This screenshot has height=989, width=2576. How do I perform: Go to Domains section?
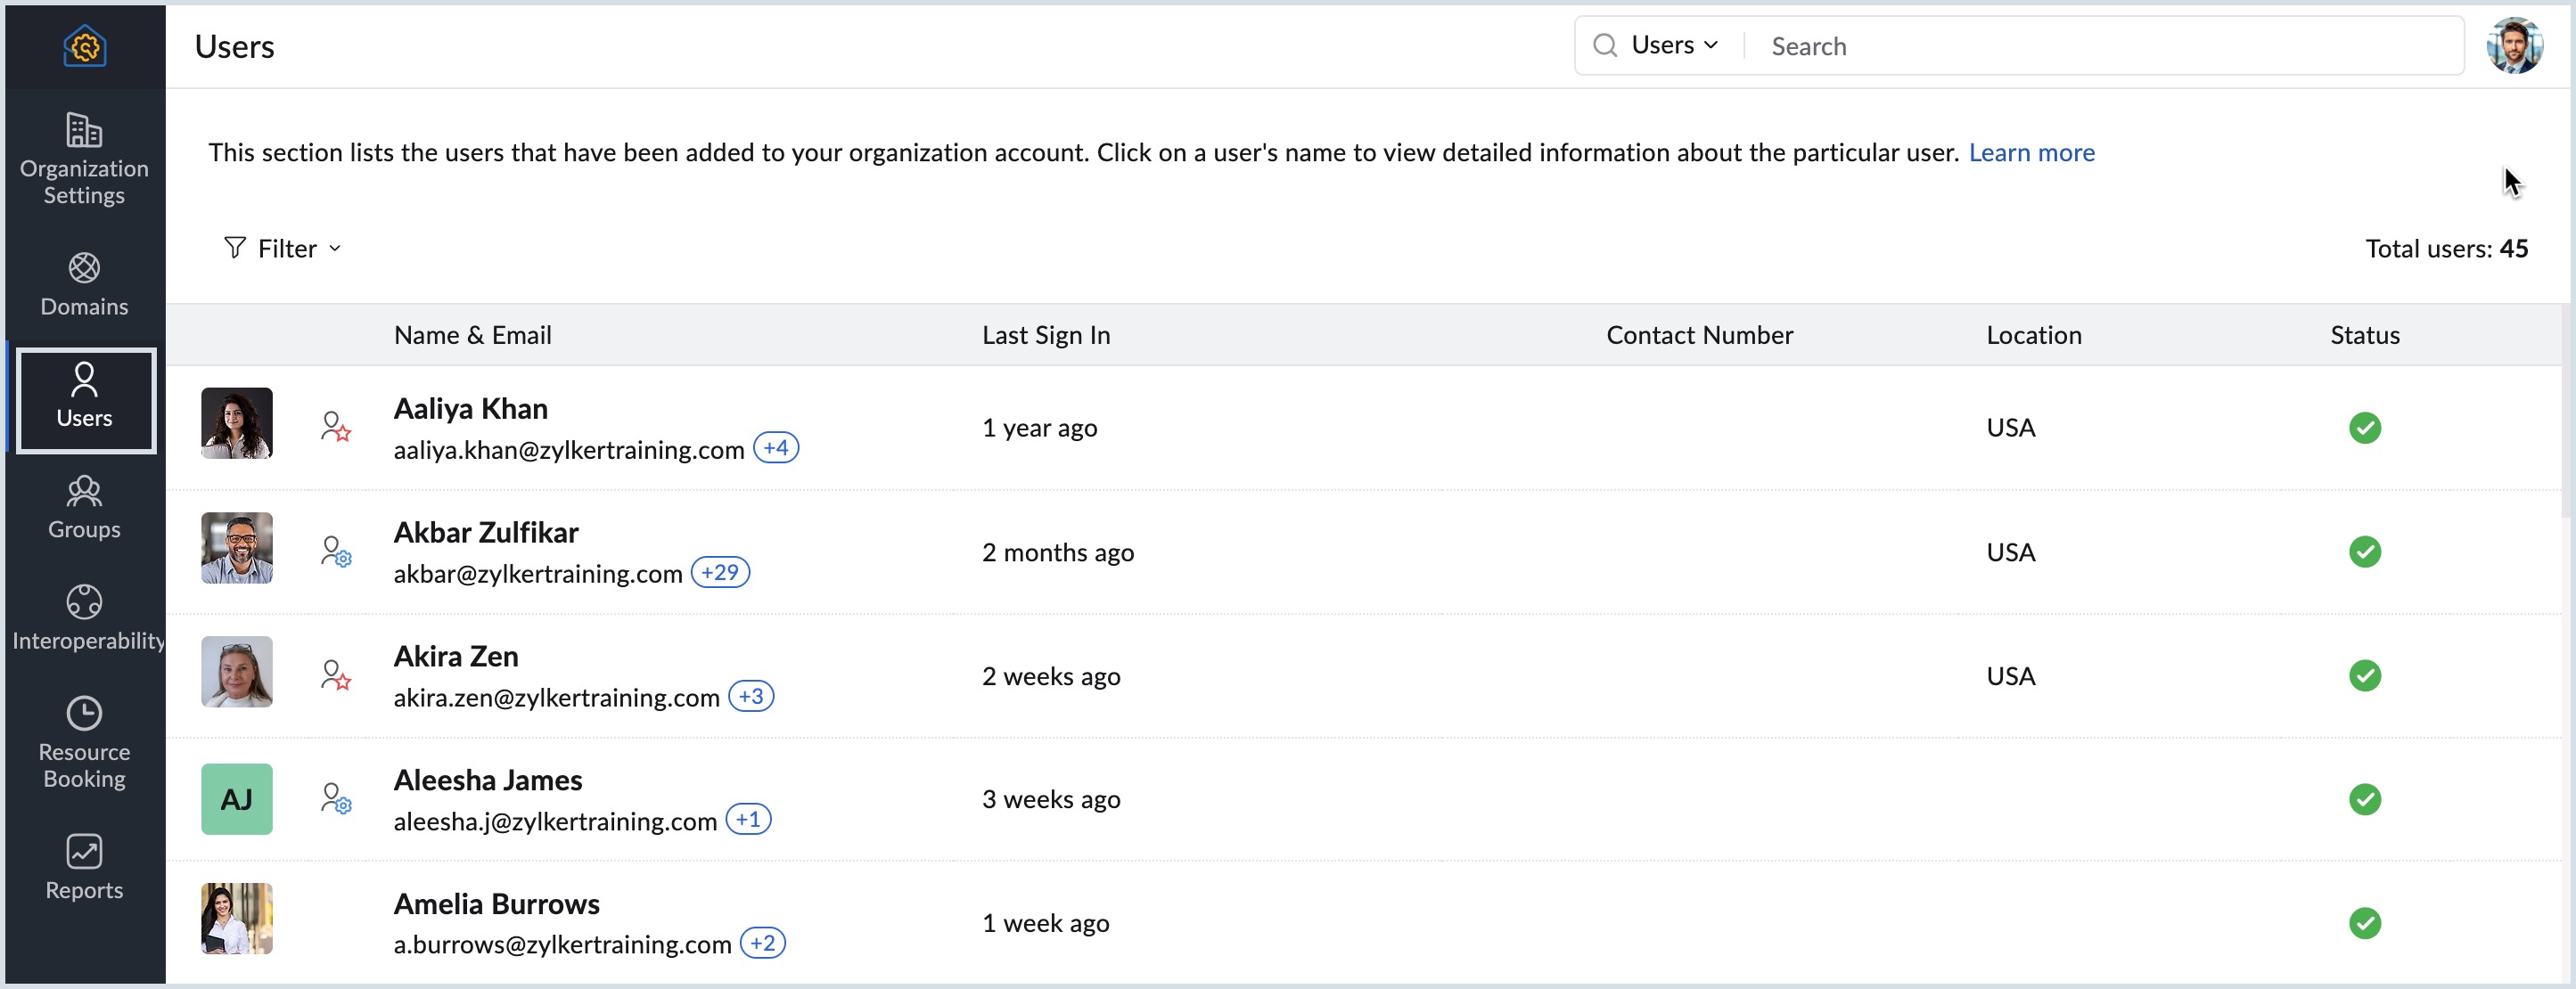pyautogui.click(x=84, y=284)
